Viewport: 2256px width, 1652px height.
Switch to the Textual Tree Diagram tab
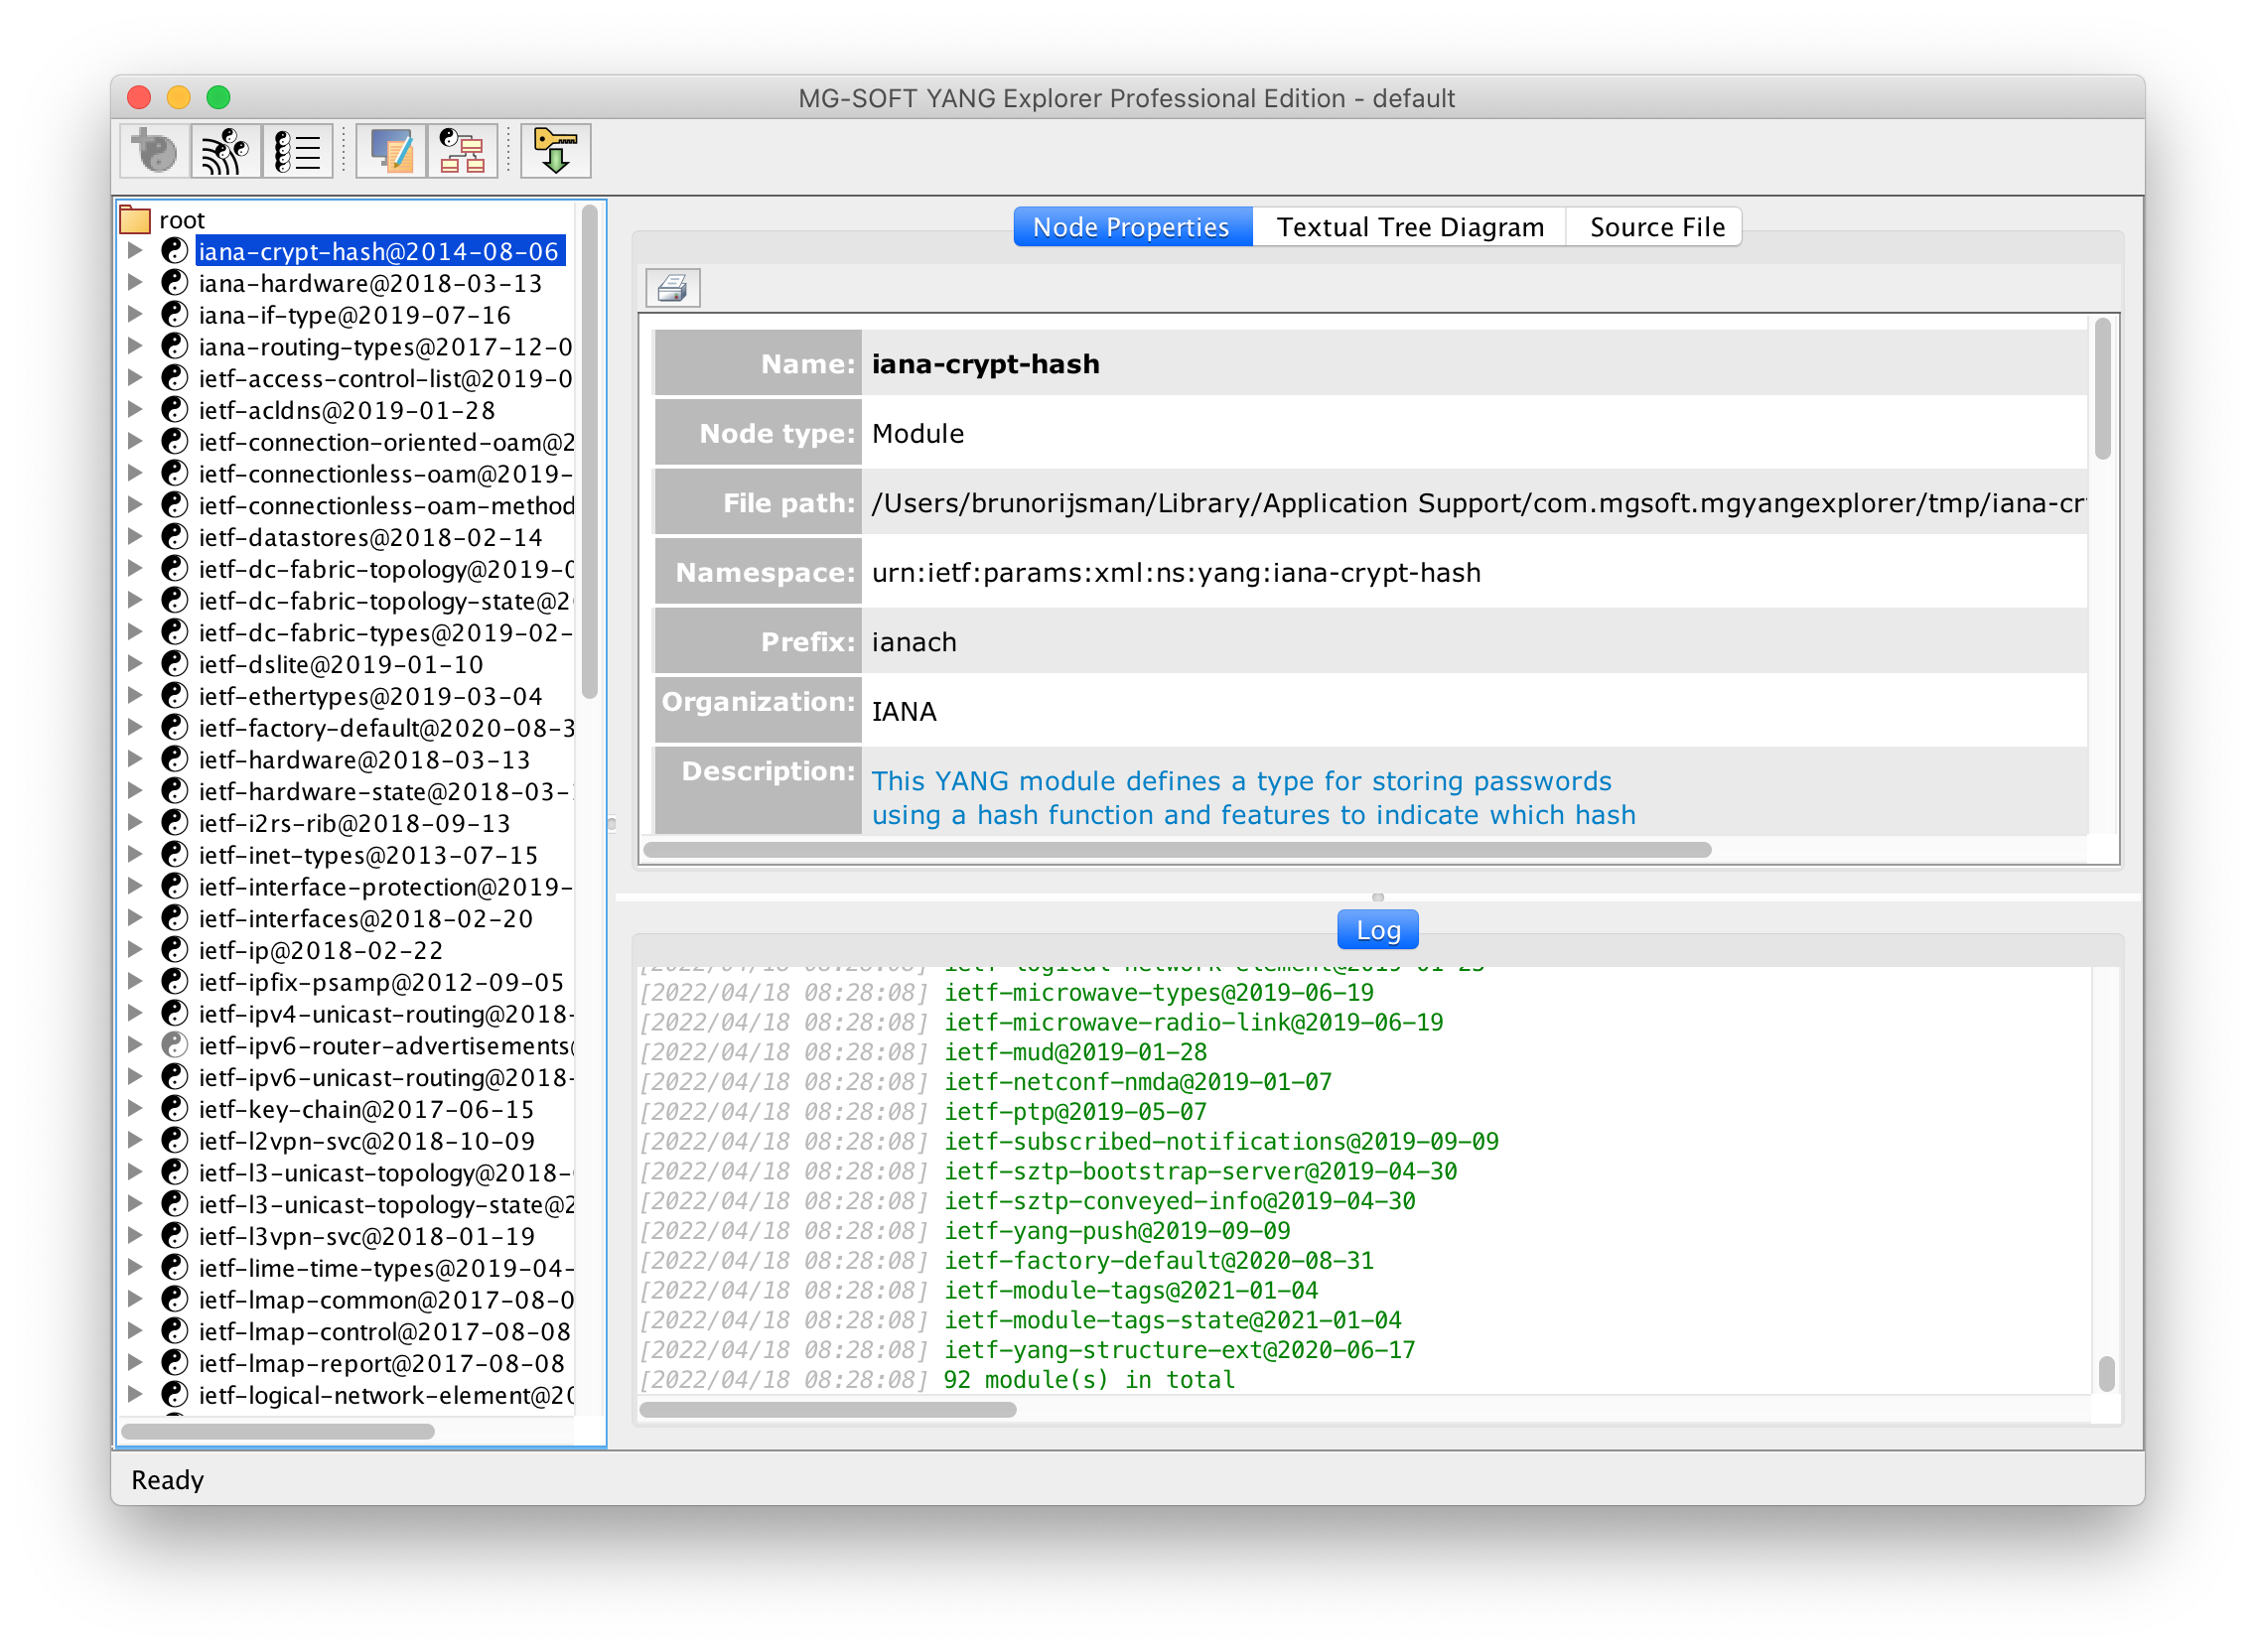coord(1409,227)
